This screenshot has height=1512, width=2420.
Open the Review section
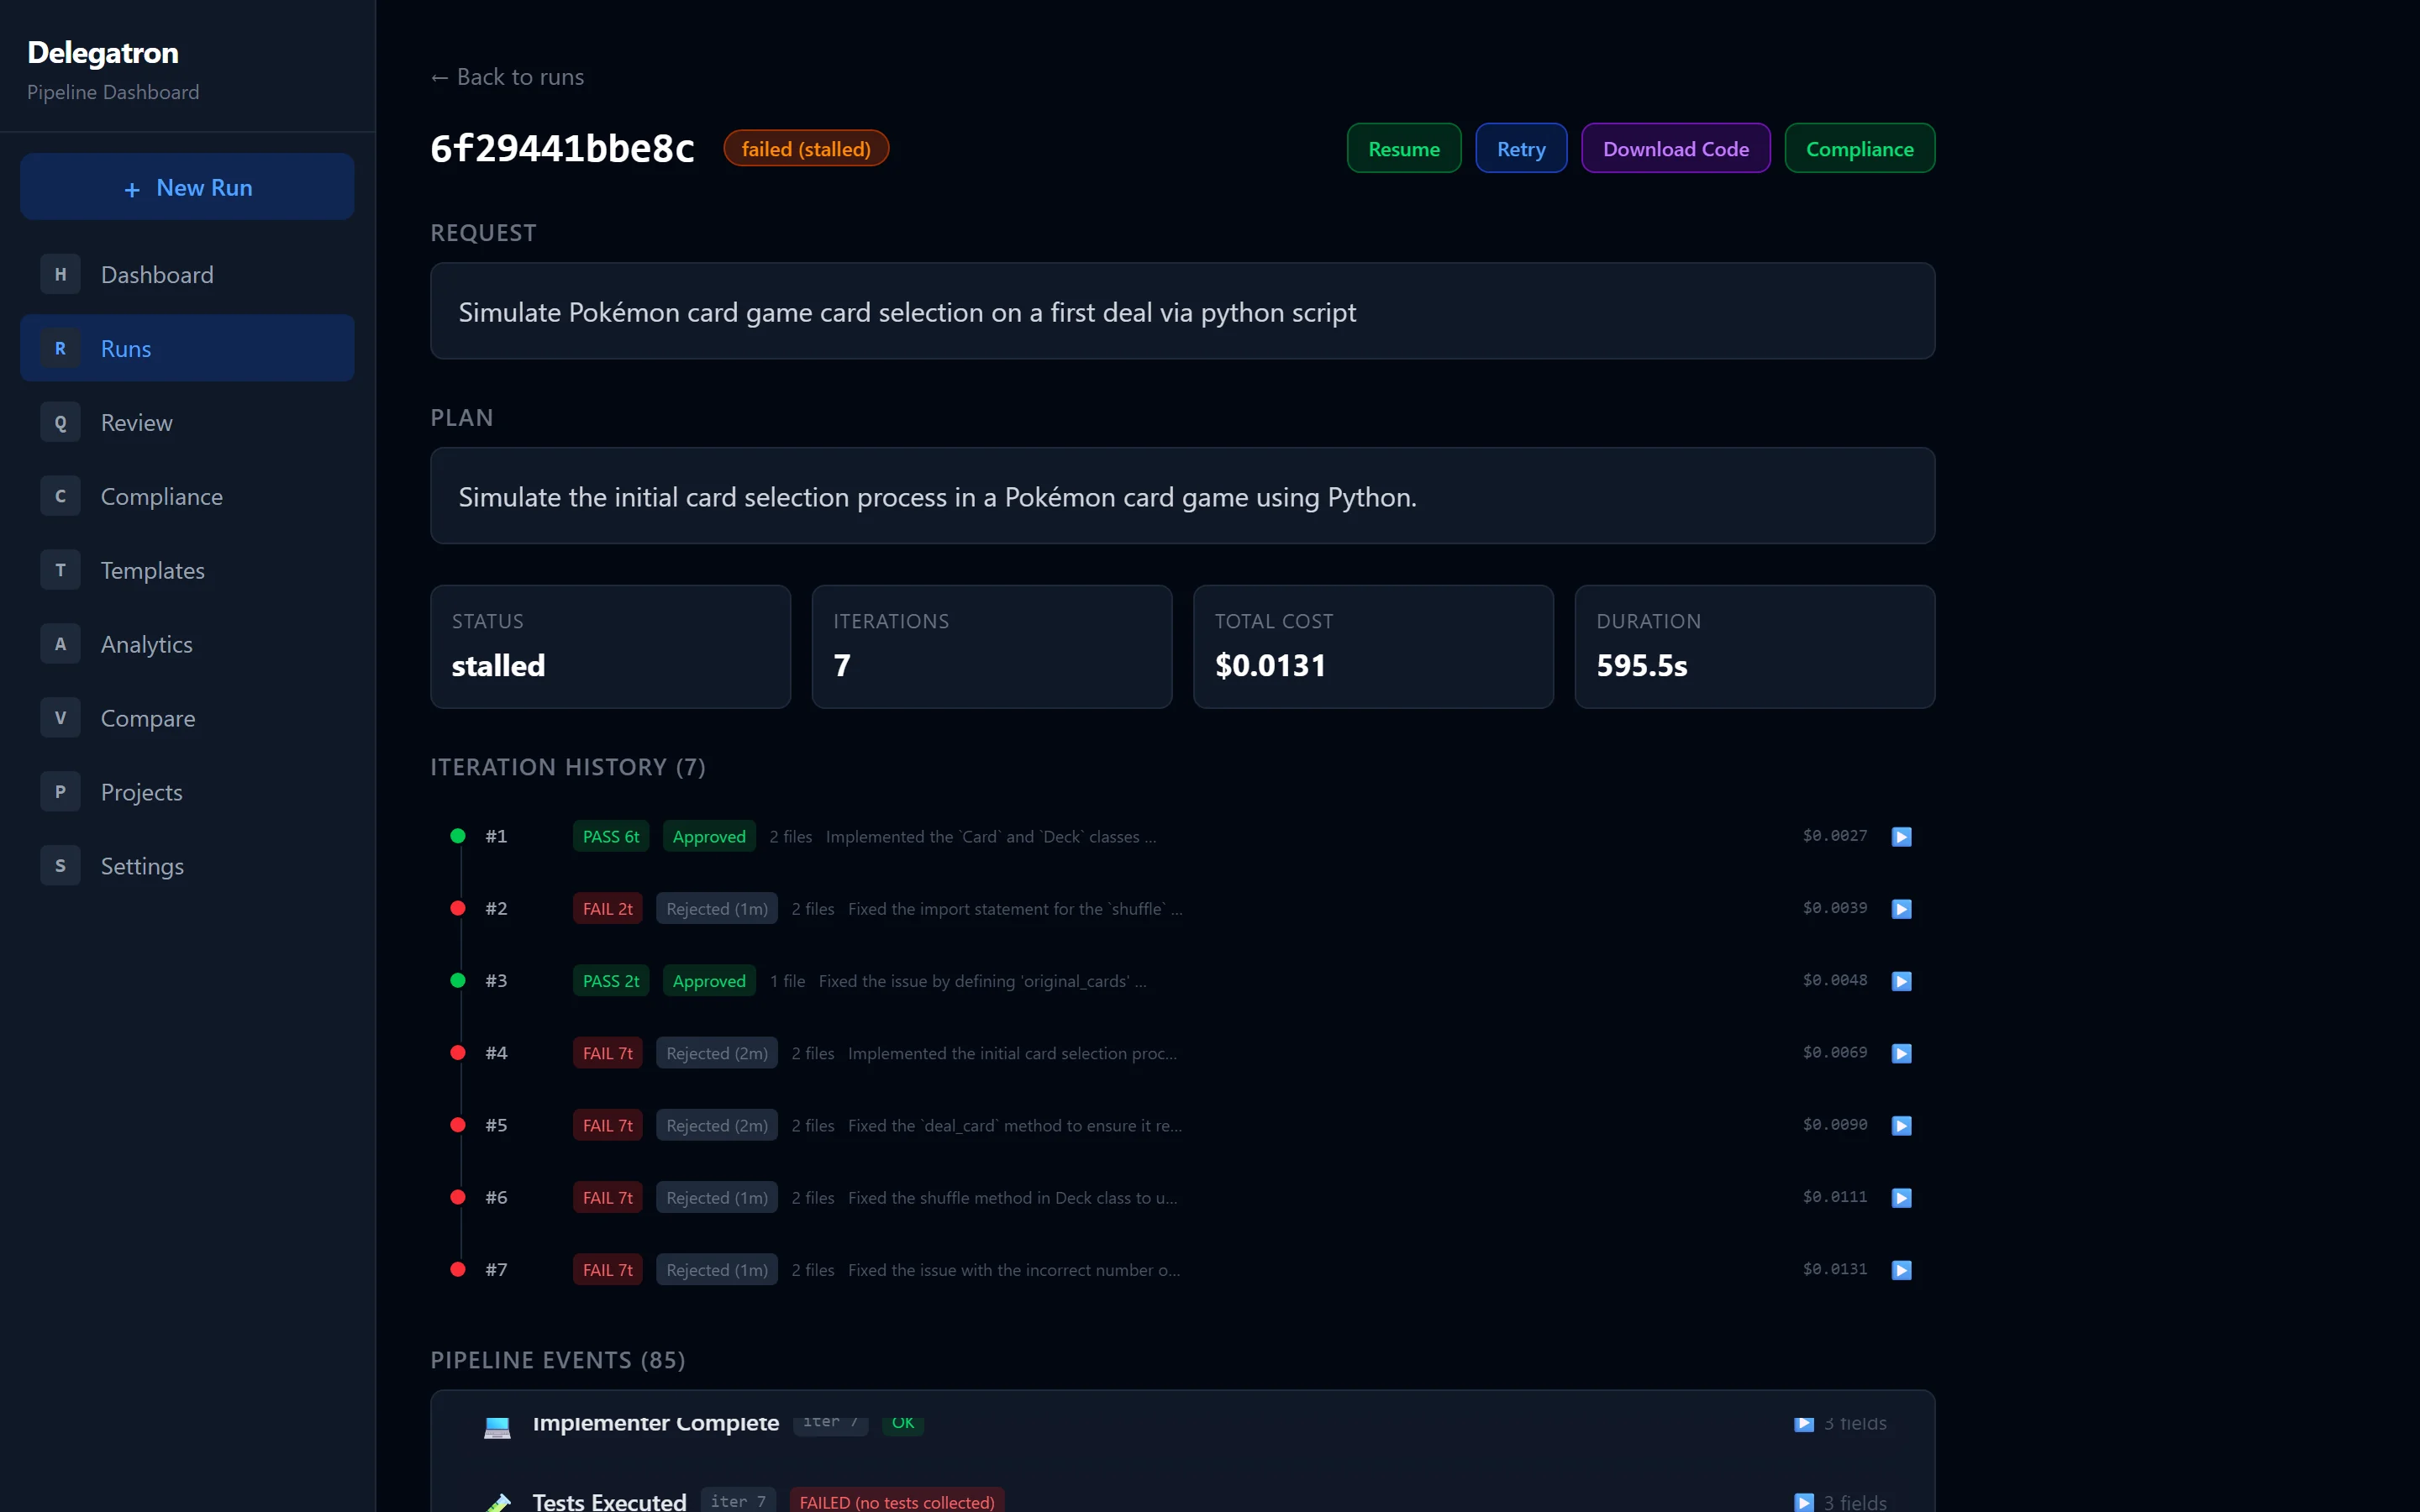click(187, 422)
